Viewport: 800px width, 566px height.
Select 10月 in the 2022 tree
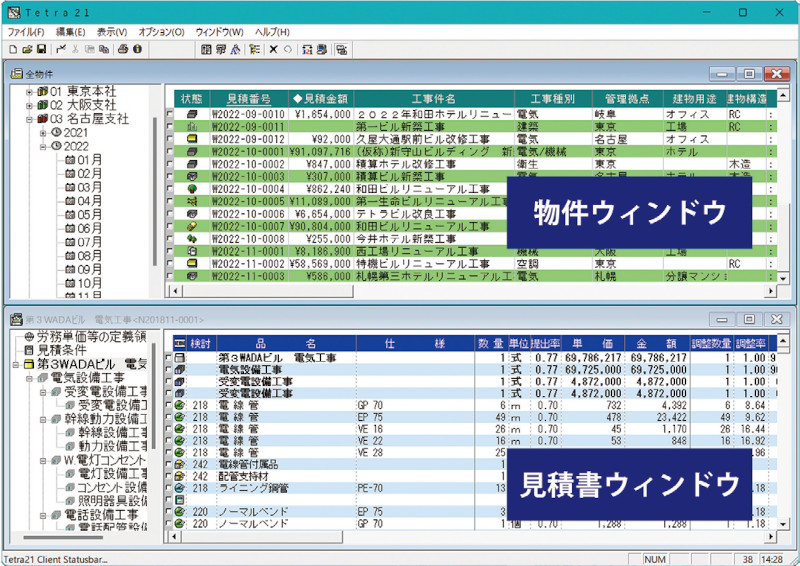tap(89, 283)
